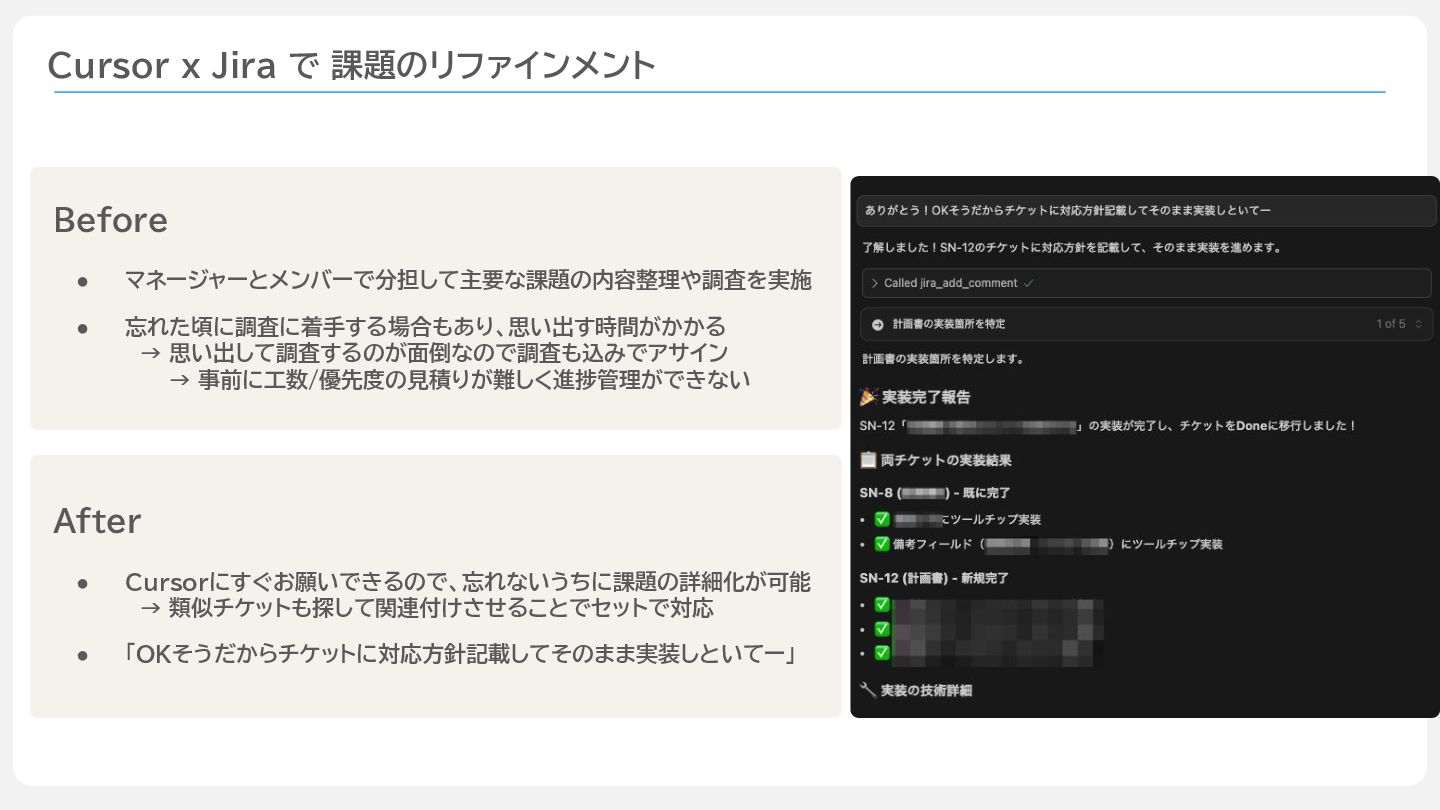Click the heading 実装完了報告
The width and height of the screenshot is (1440, 810).
click(x=926, y=397)
